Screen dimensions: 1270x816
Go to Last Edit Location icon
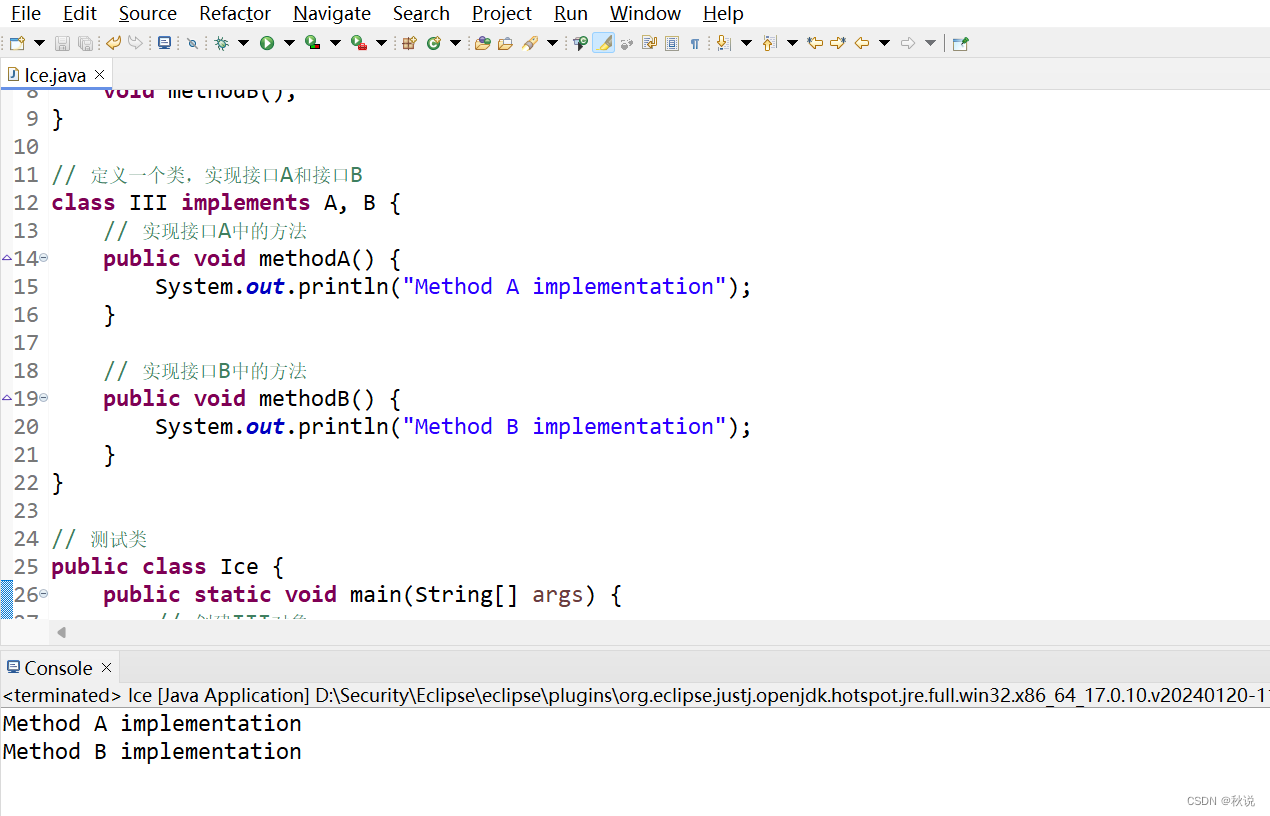(815, 43)
